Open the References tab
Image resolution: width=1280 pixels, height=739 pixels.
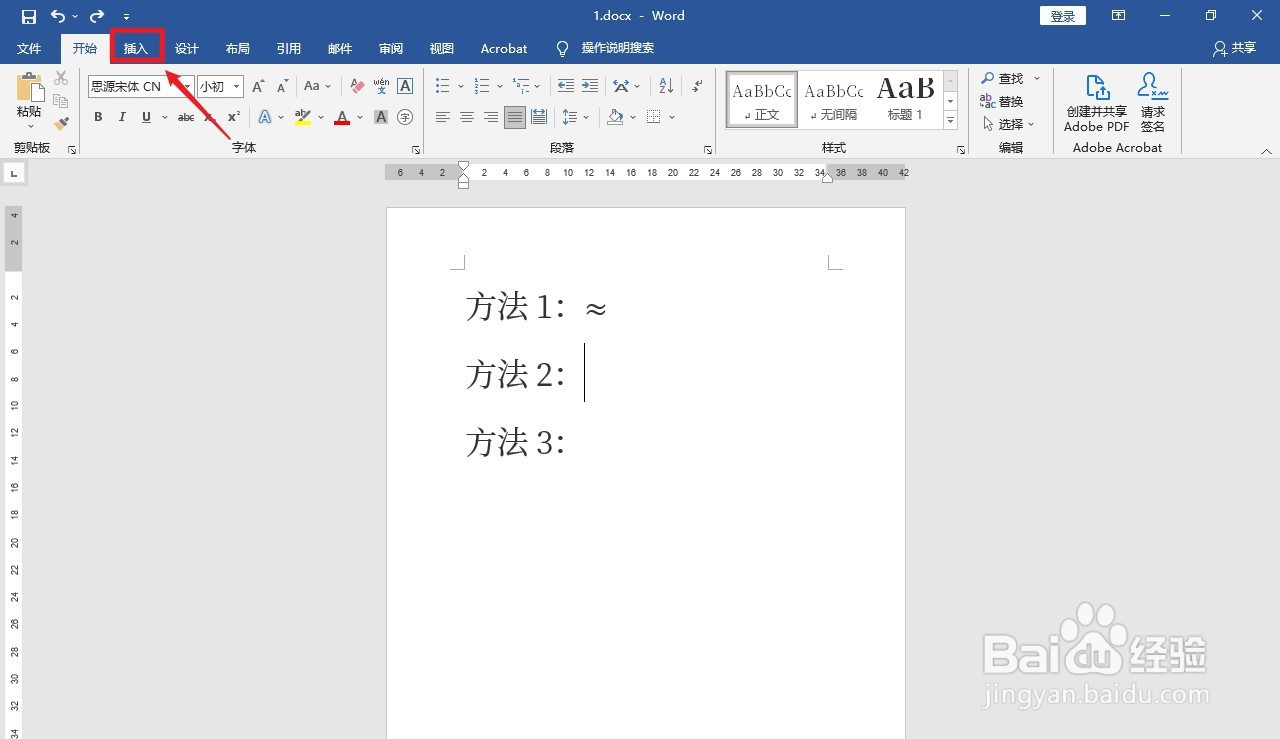(x=289, y=48)
